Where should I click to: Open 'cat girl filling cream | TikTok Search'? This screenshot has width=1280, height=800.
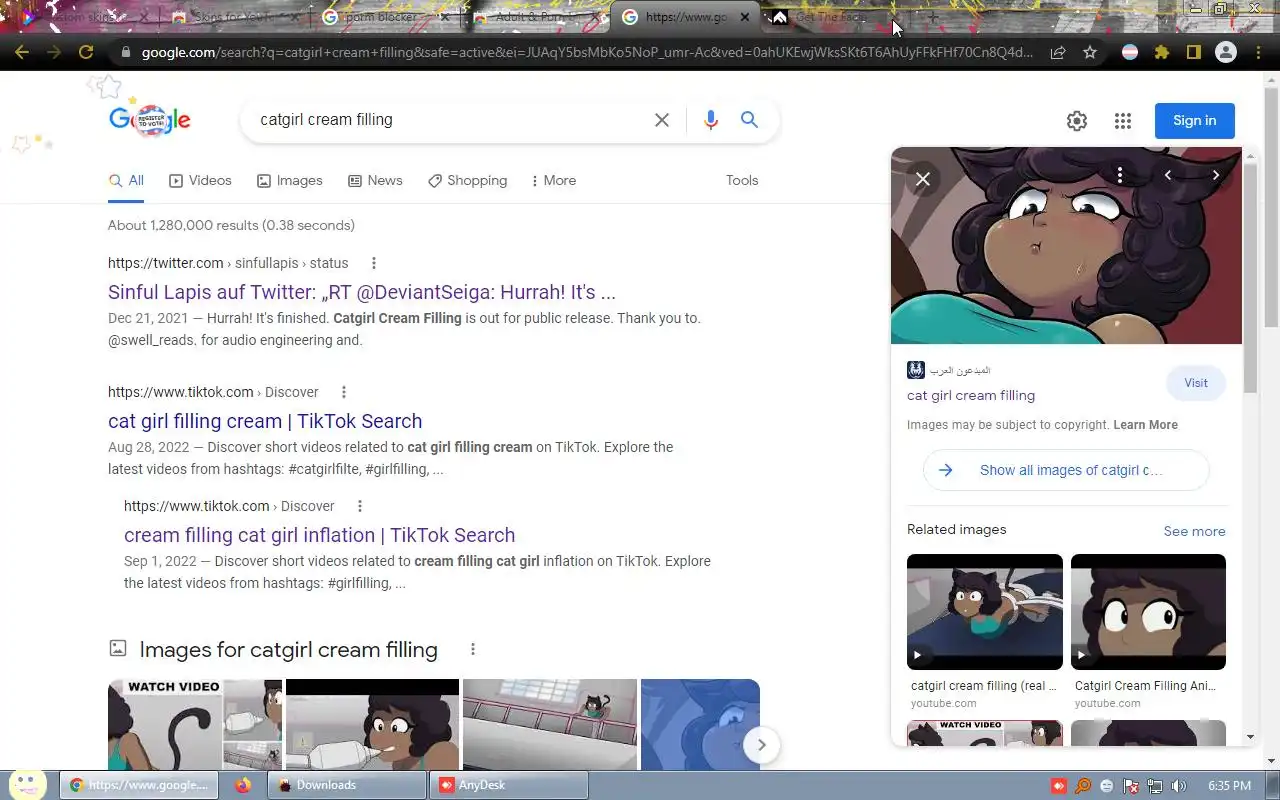[x=265, y=422]
